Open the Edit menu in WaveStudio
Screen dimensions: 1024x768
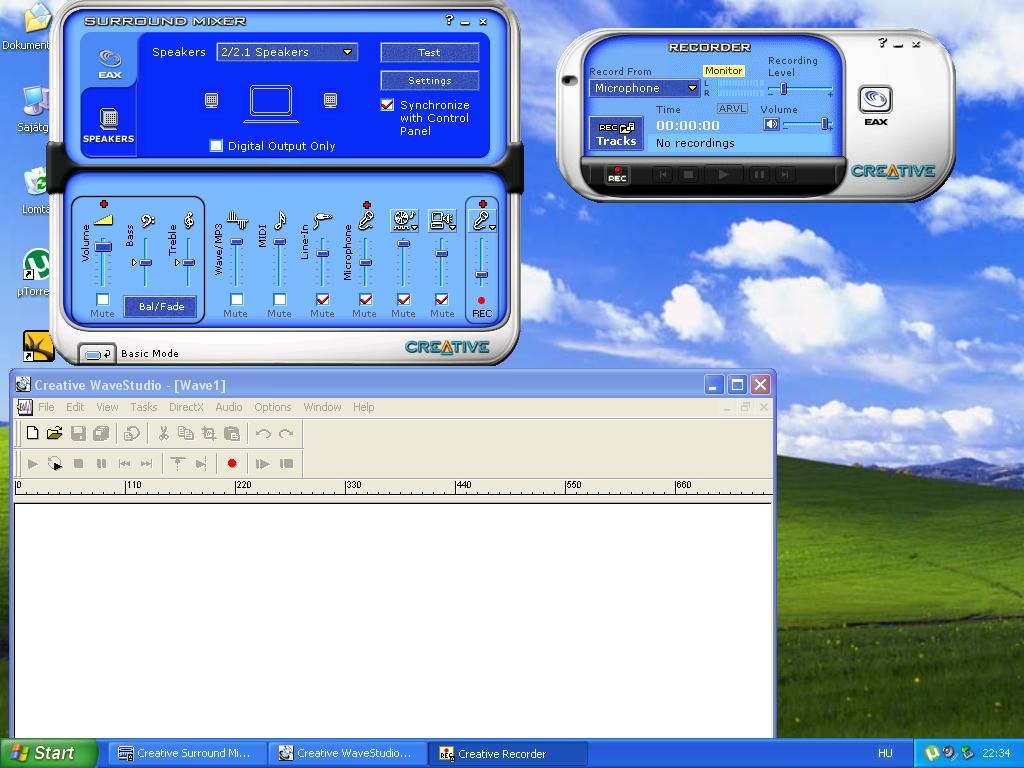(75, 407)
